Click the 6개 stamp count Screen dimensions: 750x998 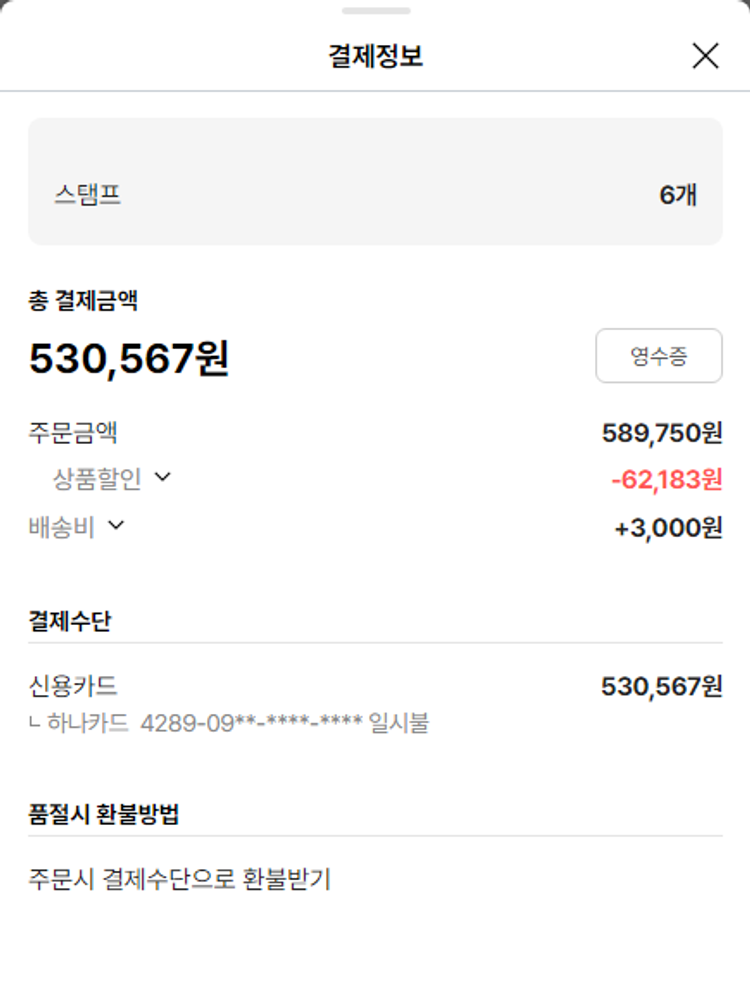[x=677, y=195]
